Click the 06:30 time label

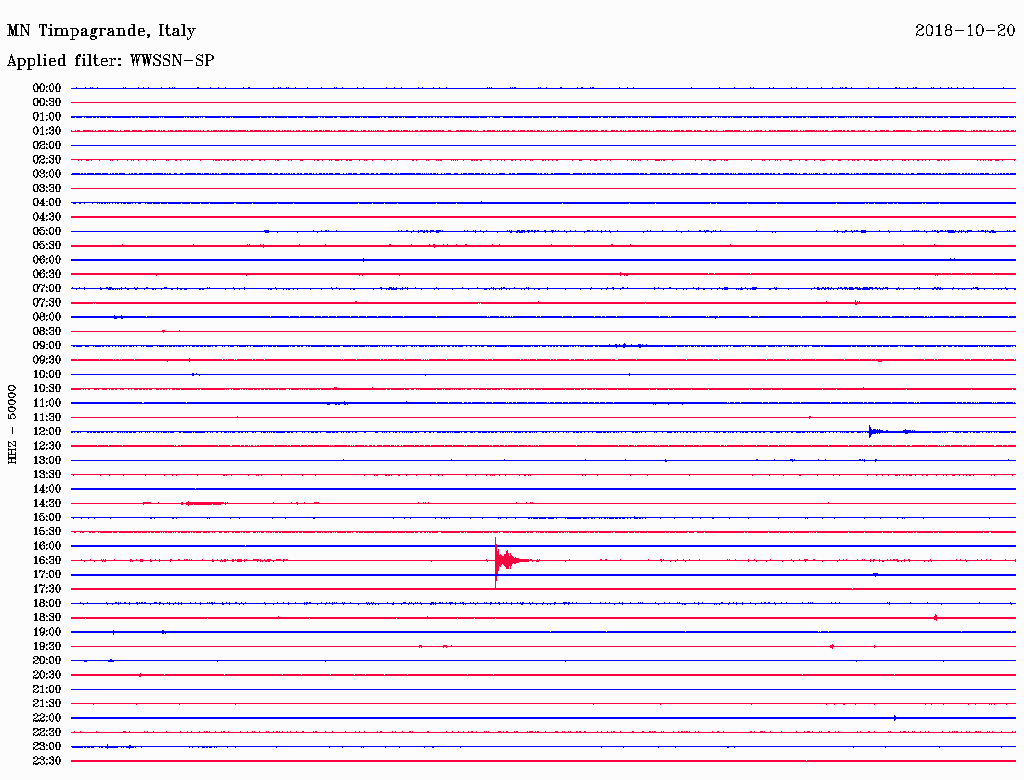tap(47, 274)
